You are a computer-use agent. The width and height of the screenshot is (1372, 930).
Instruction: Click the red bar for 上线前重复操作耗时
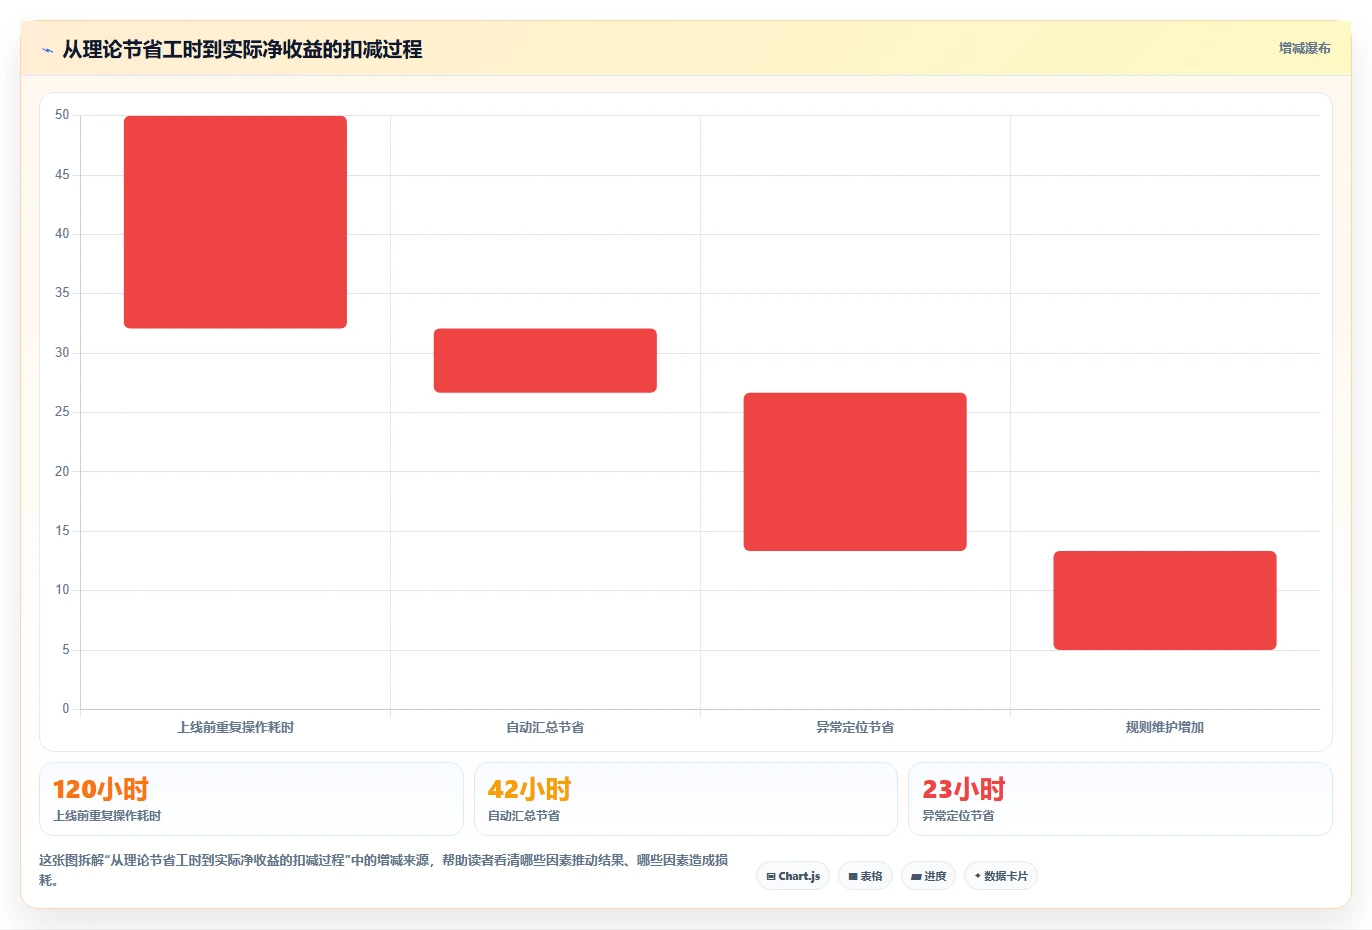(235, 222)
